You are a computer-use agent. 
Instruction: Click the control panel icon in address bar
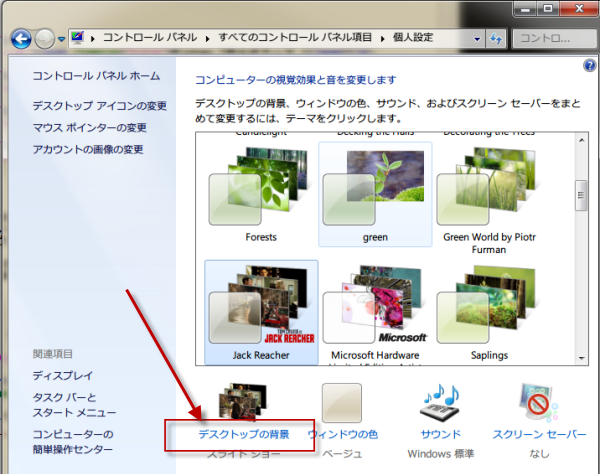click(x=77, y=38)
